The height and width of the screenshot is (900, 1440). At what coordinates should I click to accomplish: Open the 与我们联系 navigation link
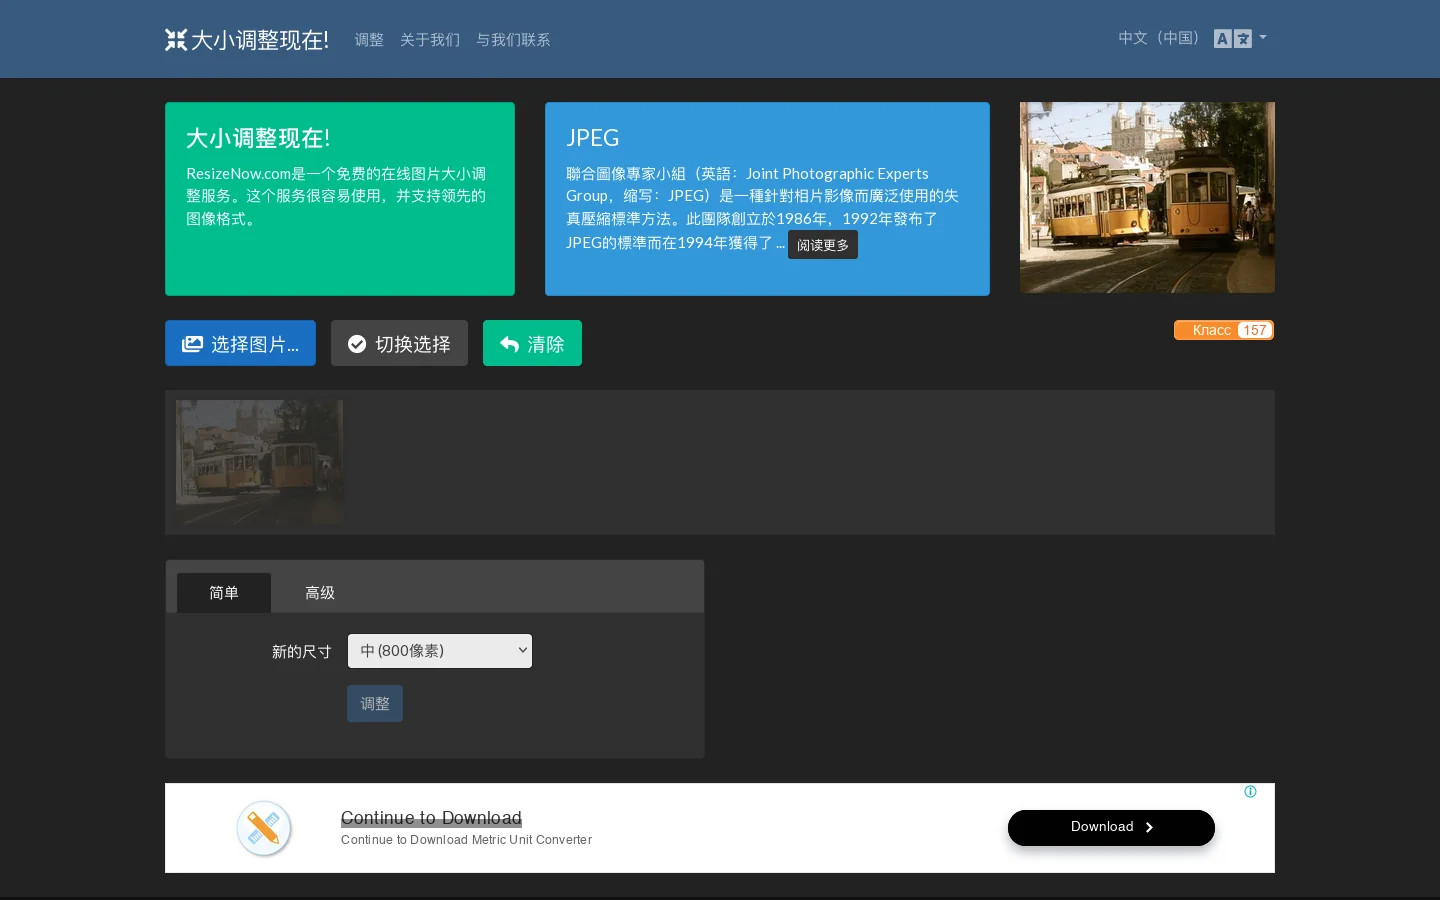click(x=513, y=40)
